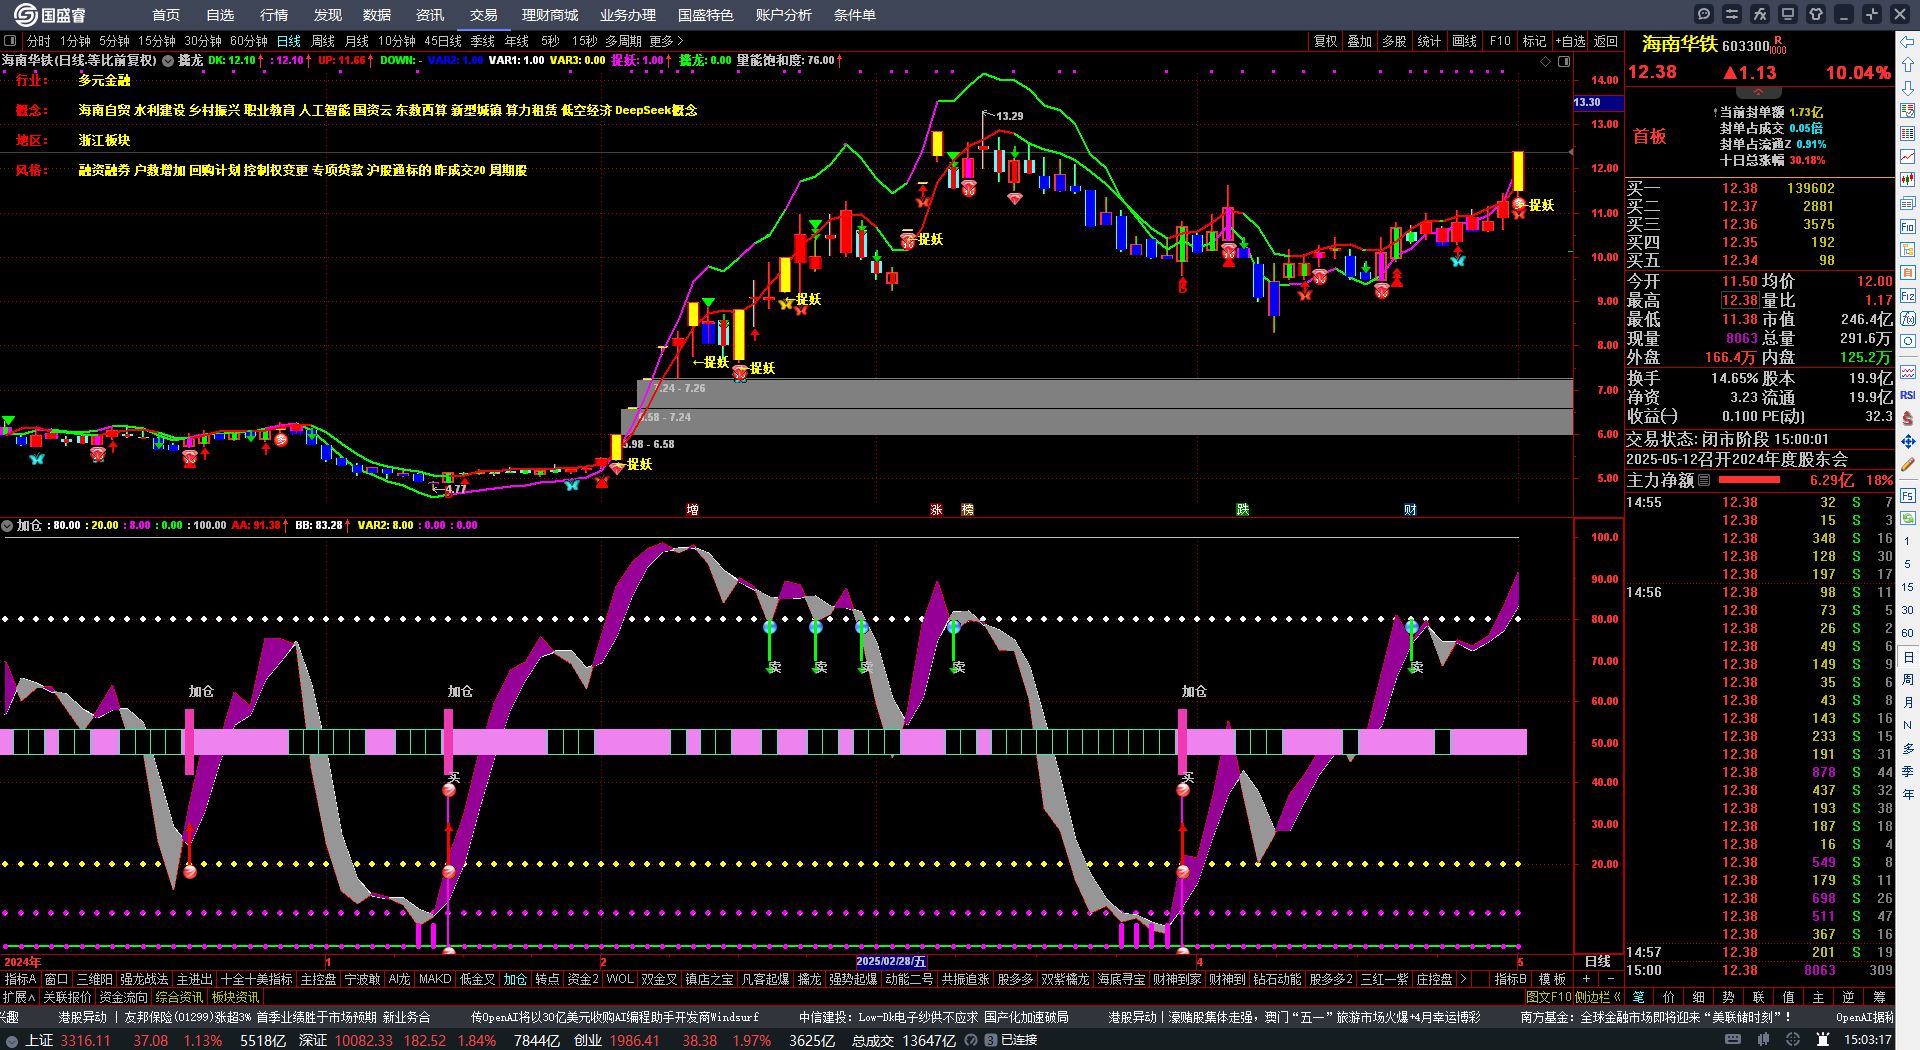The width and height of the screenshot is (1920, 1050).
Task: Click the +自选 add to watchlist button
Action: click(x=1571, y=41)
